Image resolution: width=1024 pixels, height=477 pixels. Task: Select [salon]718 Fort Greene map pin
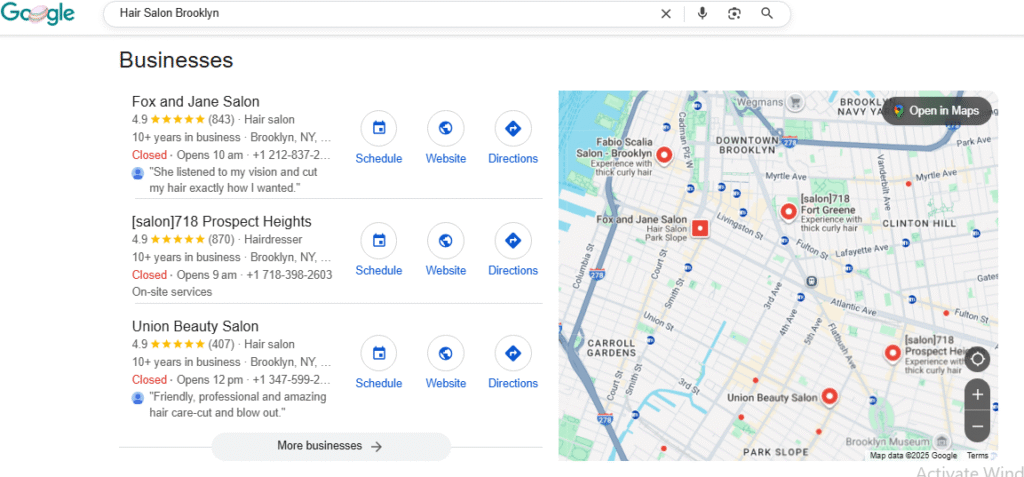pos(788,212)
